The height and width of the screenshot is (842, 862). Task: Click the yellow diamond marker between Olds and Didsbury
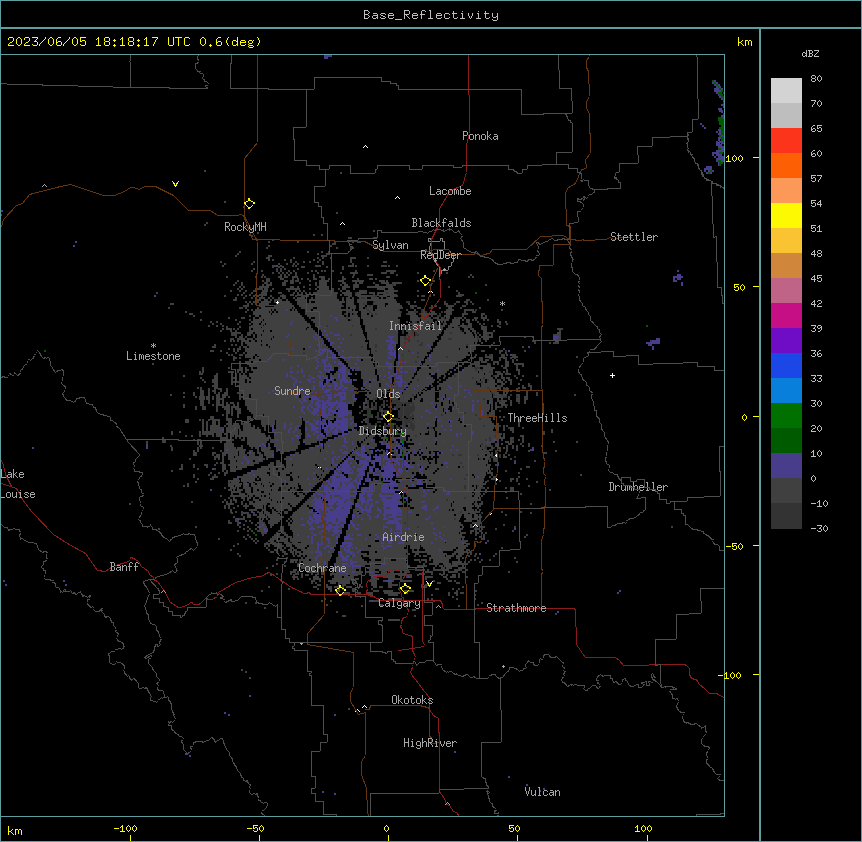(x=388, y=416)
